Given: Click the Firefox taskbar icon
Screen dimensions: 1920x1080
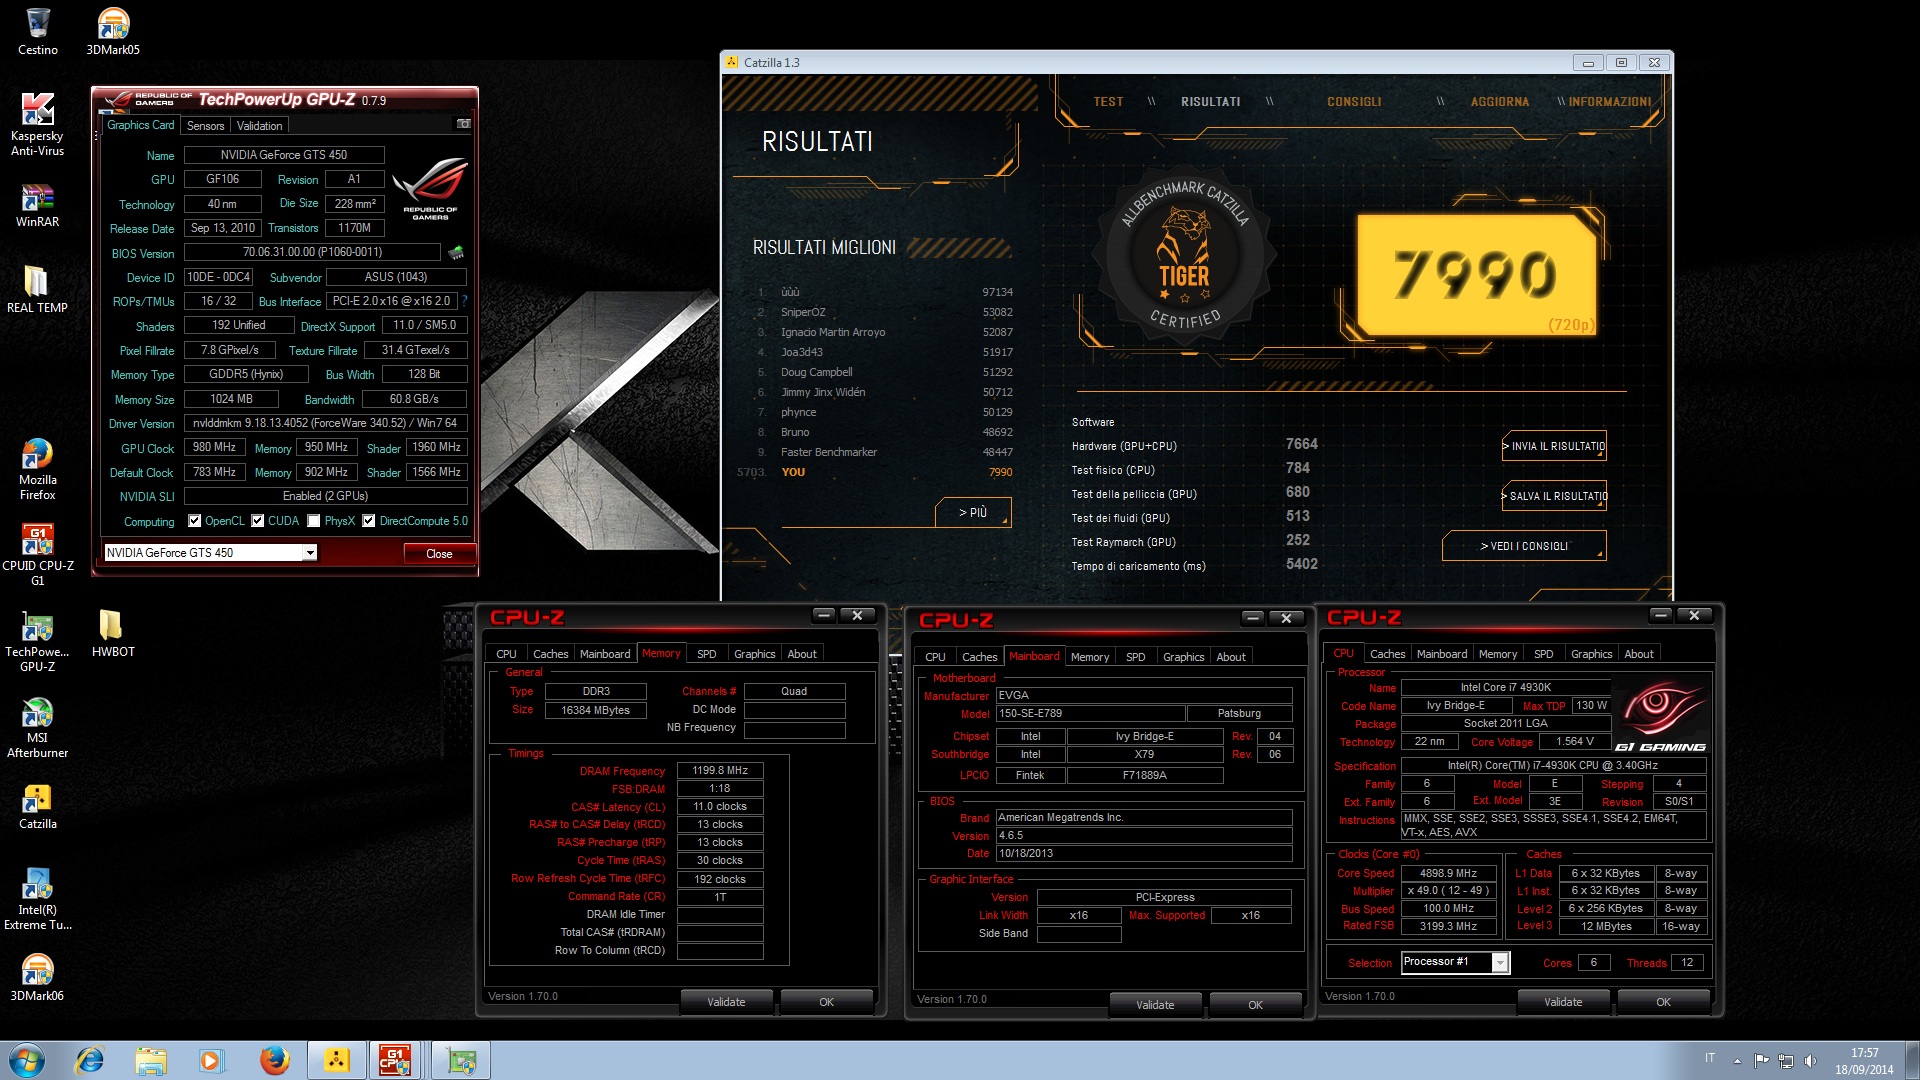Looking at the screenshot, I should click(x=274, y=1060).
